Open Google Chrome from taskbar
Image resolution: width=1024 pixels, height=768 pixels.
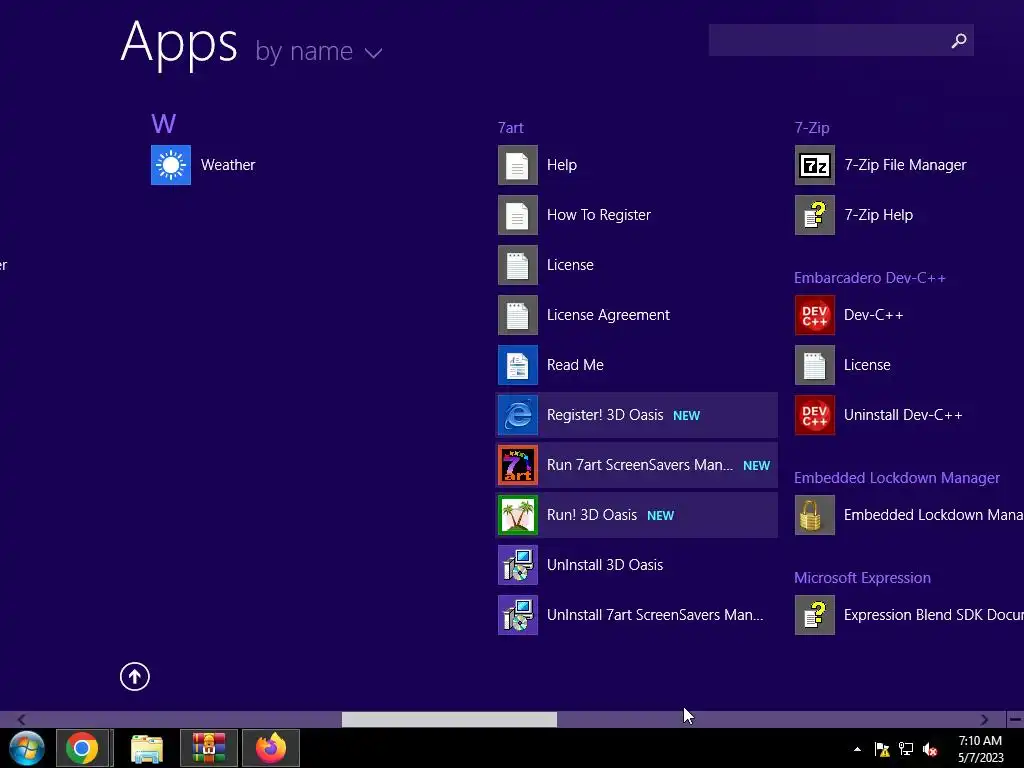point(82,748)
